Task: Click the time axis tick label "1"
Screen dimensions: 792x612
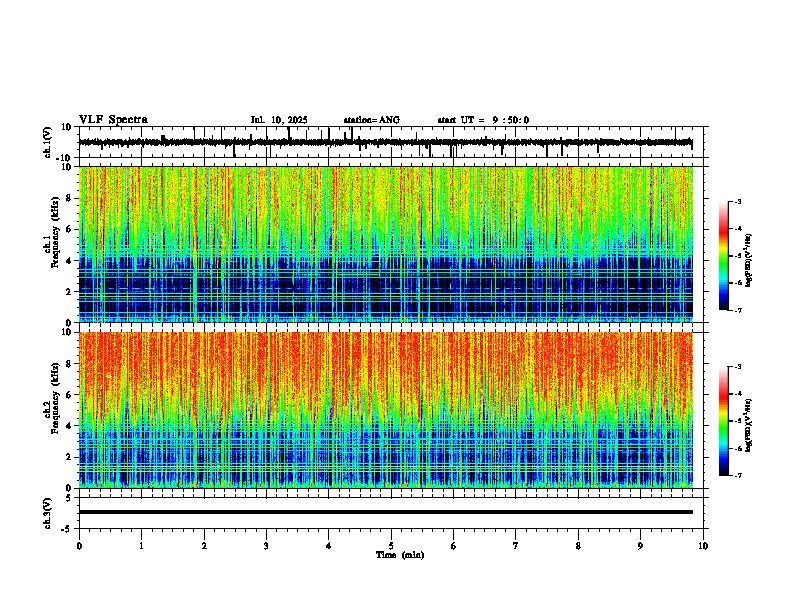Action: coord(141,546)
